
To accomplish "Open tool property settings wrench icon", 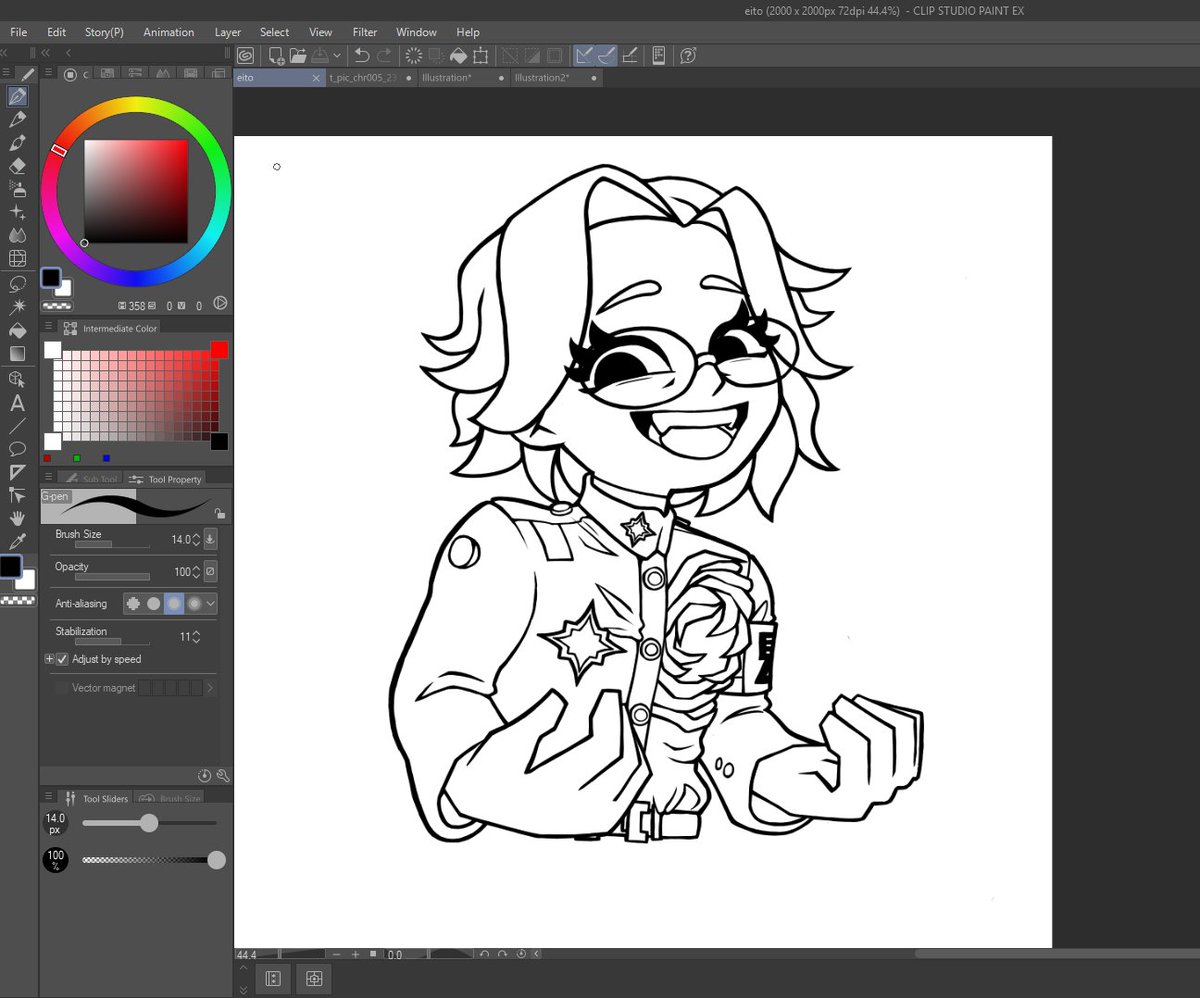I will pyautogui.click(x=222, y=775).
